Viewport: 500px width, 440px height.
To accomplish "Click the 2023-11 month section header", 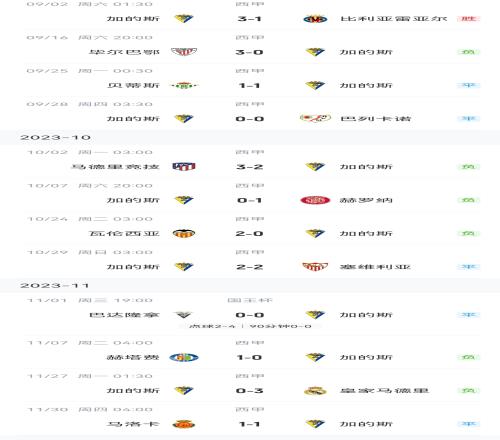I will pos(54,286).
